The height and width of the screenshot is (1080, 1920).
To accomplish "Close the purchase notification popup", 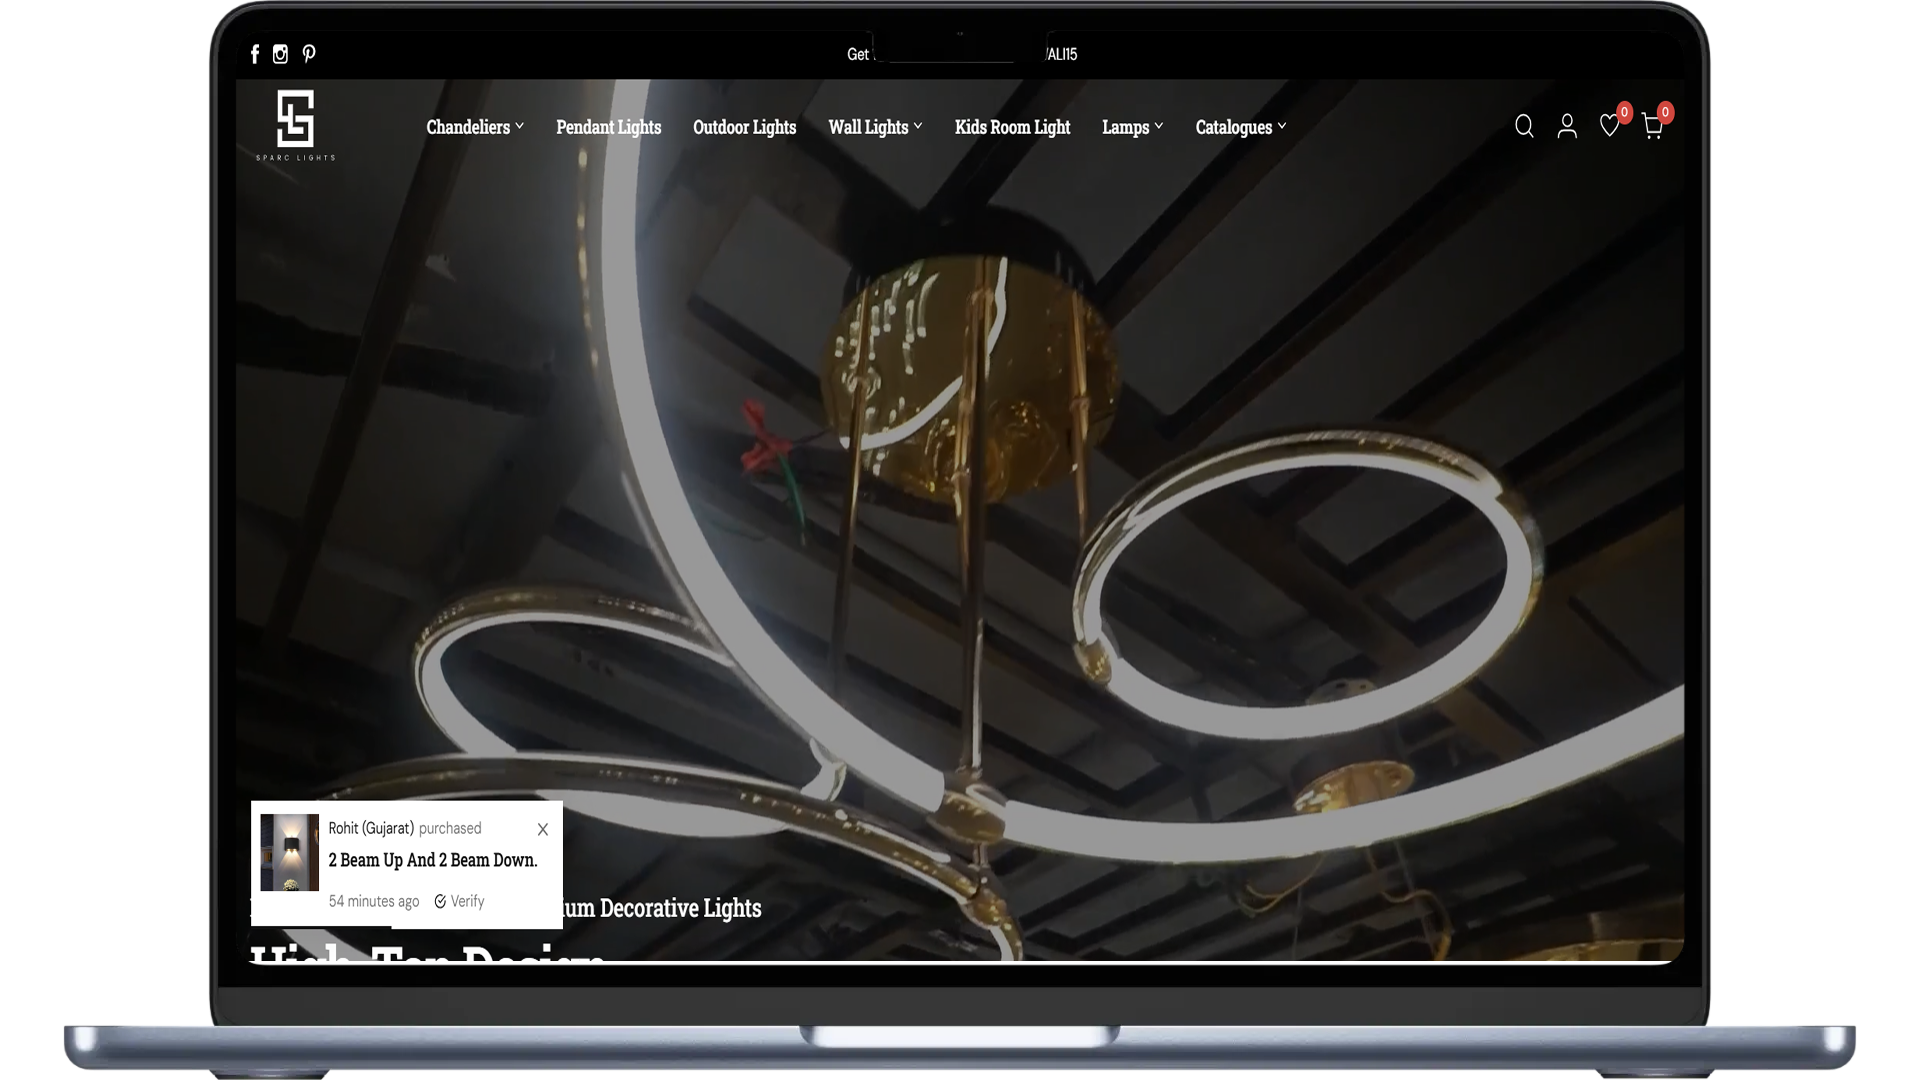I will point(543,829).
